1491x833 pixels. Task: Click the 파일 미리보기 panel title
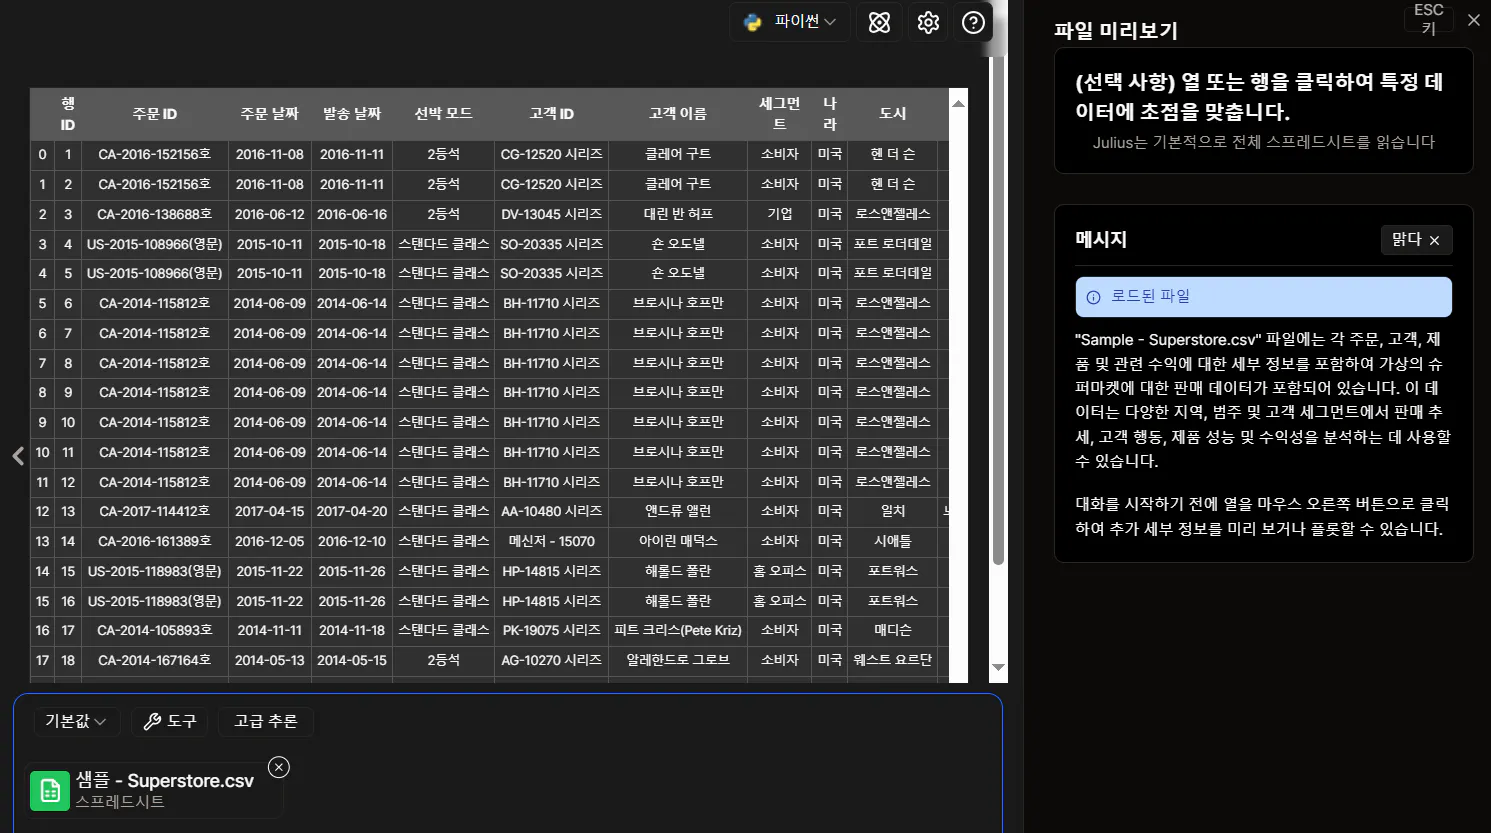click(x=1116, y=31)
